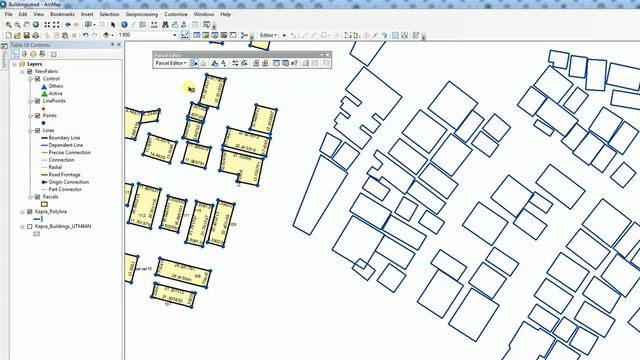Go back to previous extent arrow

tap(68, 25)
